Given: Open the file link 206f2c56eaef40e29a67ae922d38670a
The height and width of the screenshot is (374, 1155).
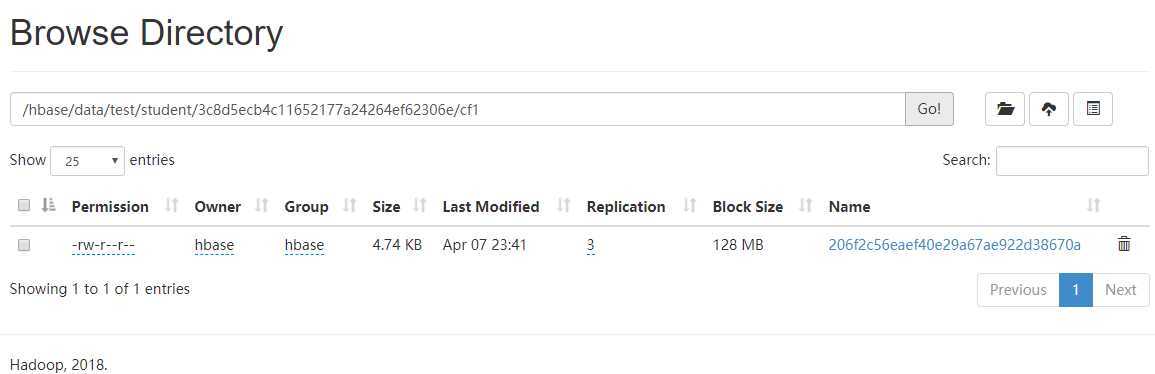Looking at the screenshot, I should [955, 245].
